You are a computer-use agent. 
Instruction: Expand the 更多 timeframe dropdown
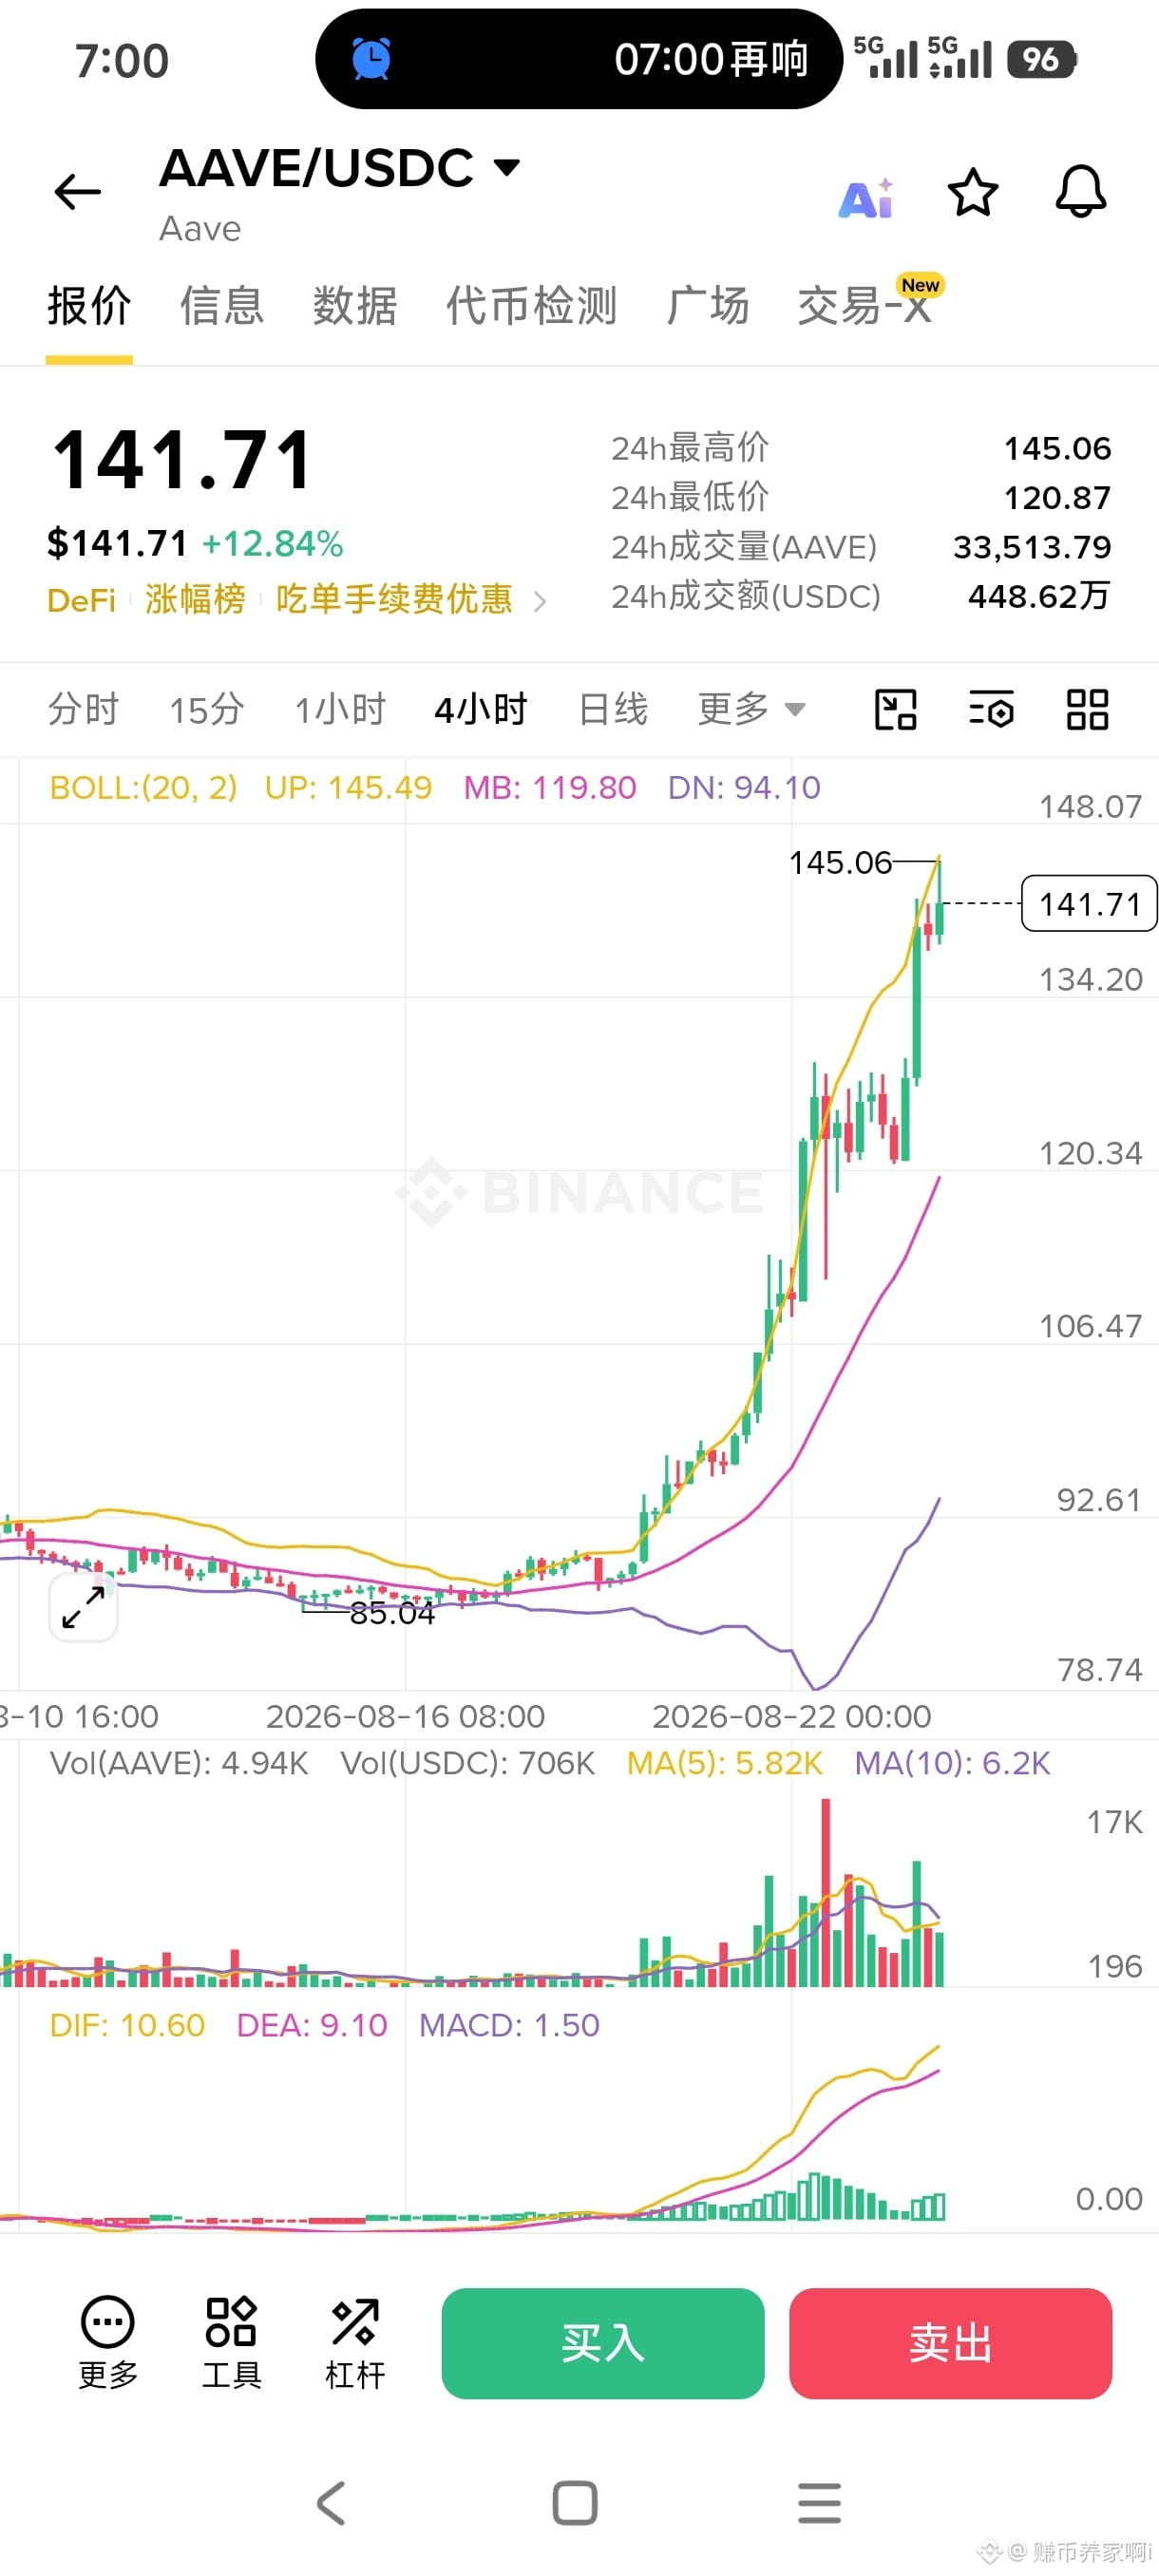click(752, 709)
